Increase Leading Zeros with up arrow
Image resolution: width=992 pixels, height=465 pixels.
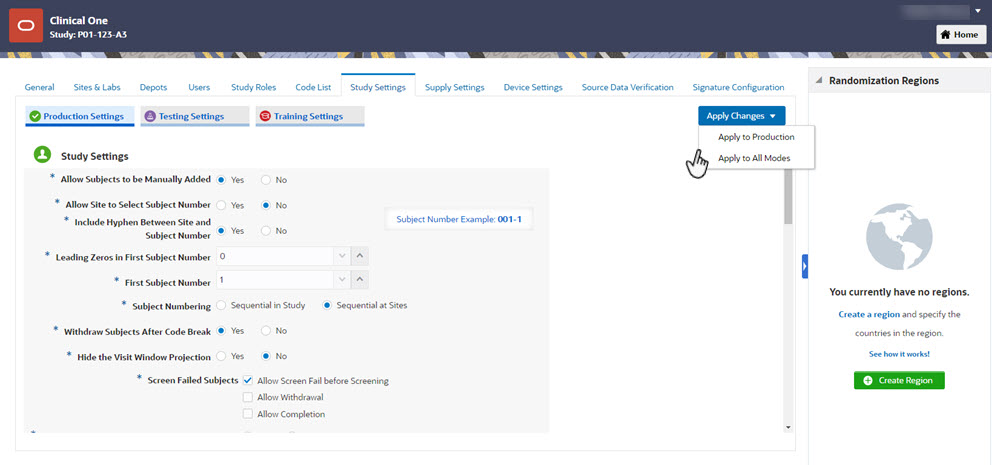(360, 256)
